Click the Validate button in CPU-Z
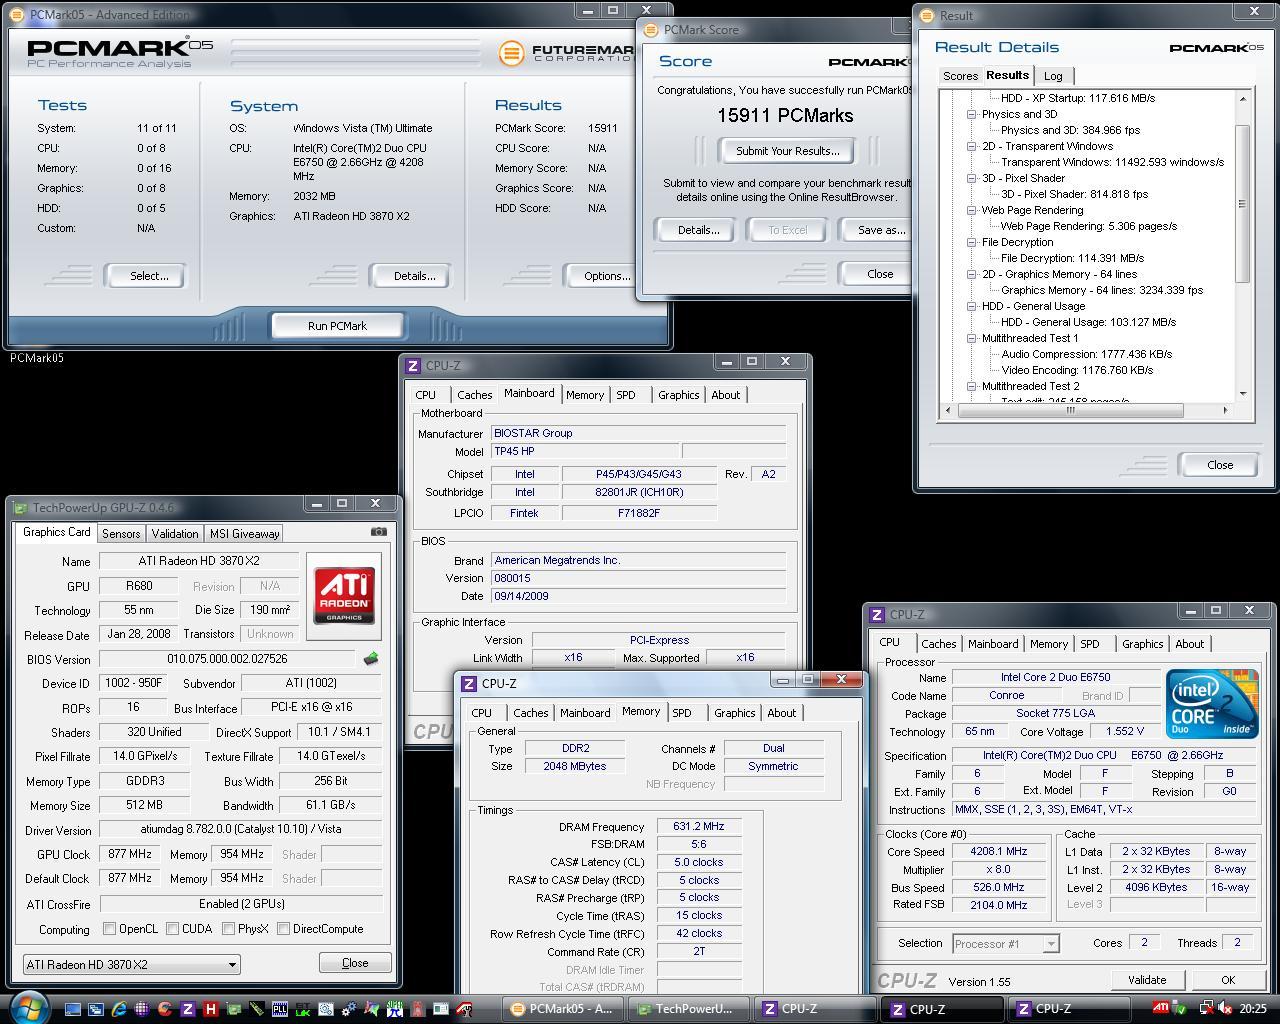Screen dimensions: 1280x1024 [x=1147, y=980]
